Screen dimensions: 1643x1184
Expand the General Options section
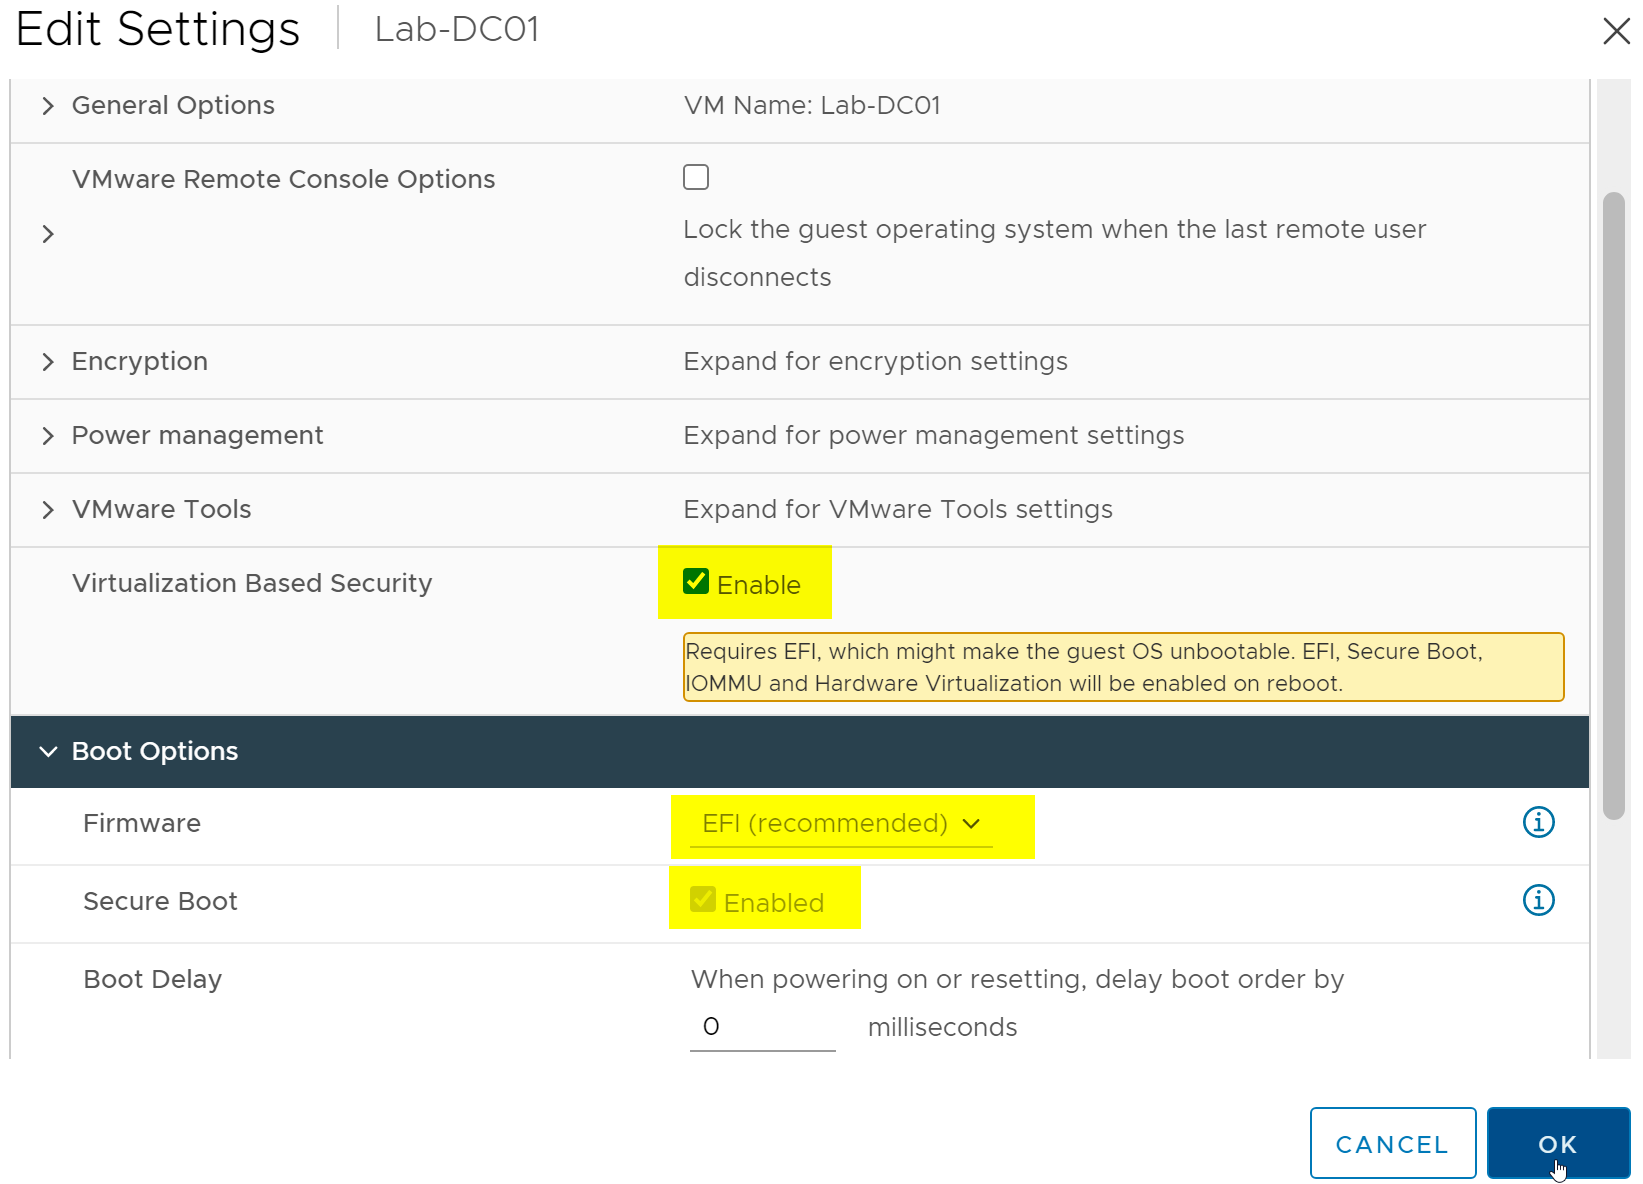(x=48, y=106)
